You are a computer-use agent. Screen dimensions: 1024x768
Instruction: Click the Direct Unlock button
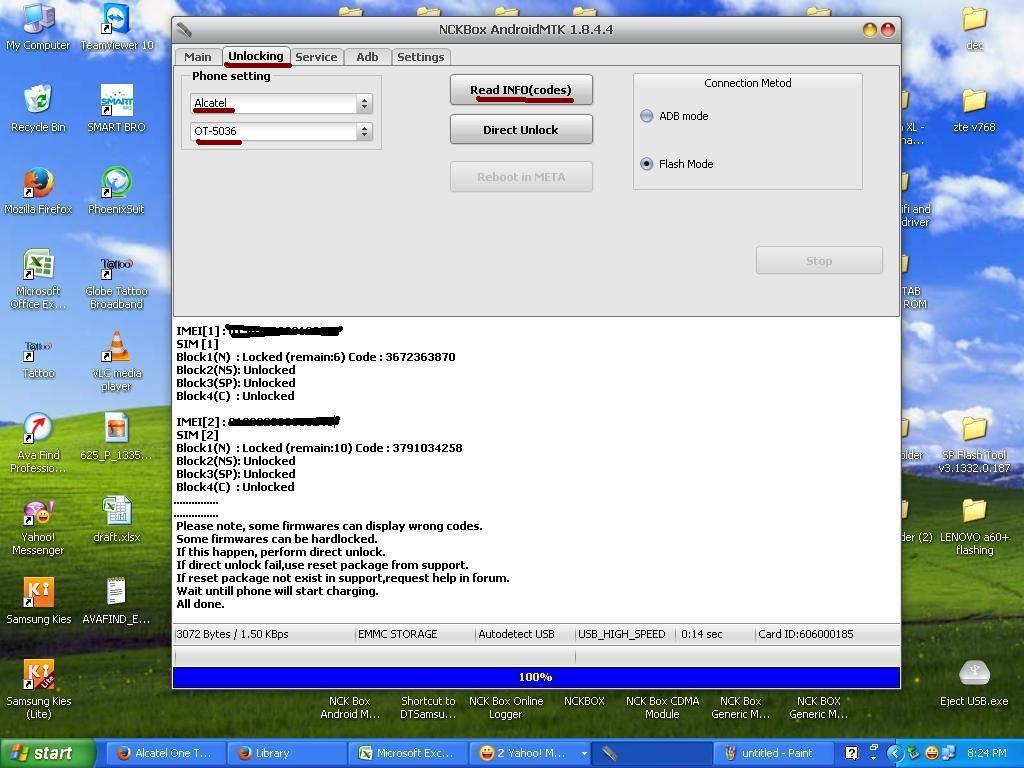point(521,130)
